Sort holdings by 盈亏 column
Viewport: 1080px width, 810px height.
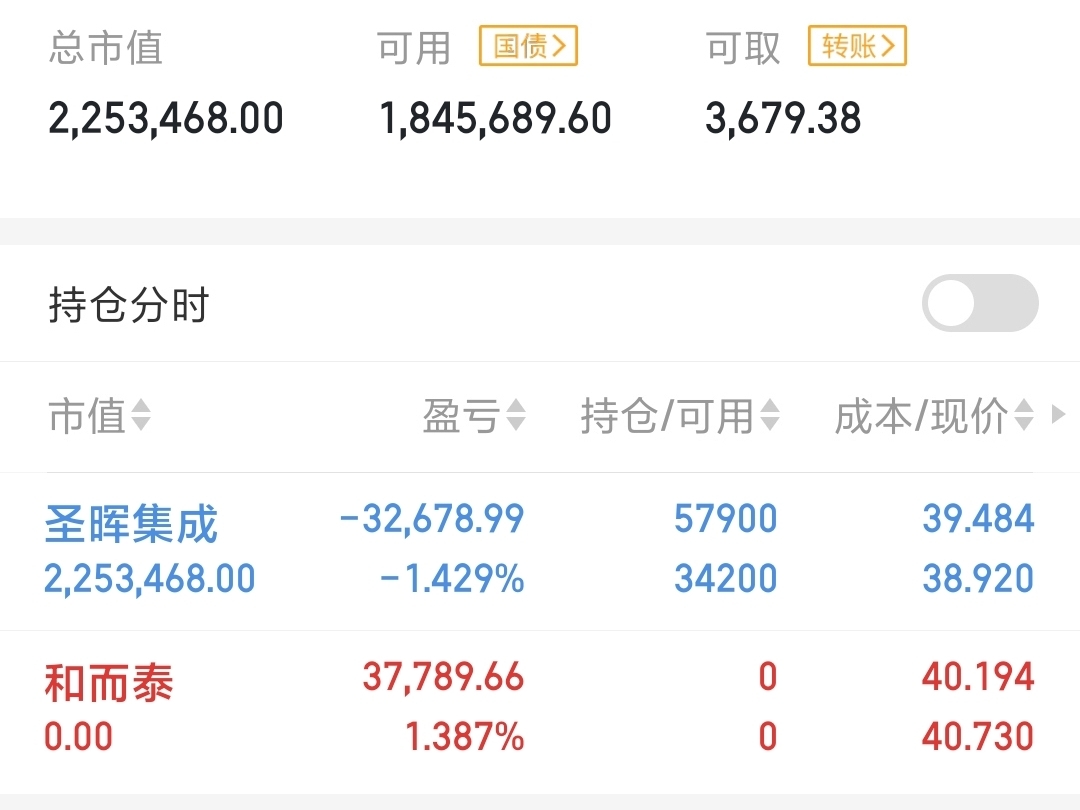point(475,415)
